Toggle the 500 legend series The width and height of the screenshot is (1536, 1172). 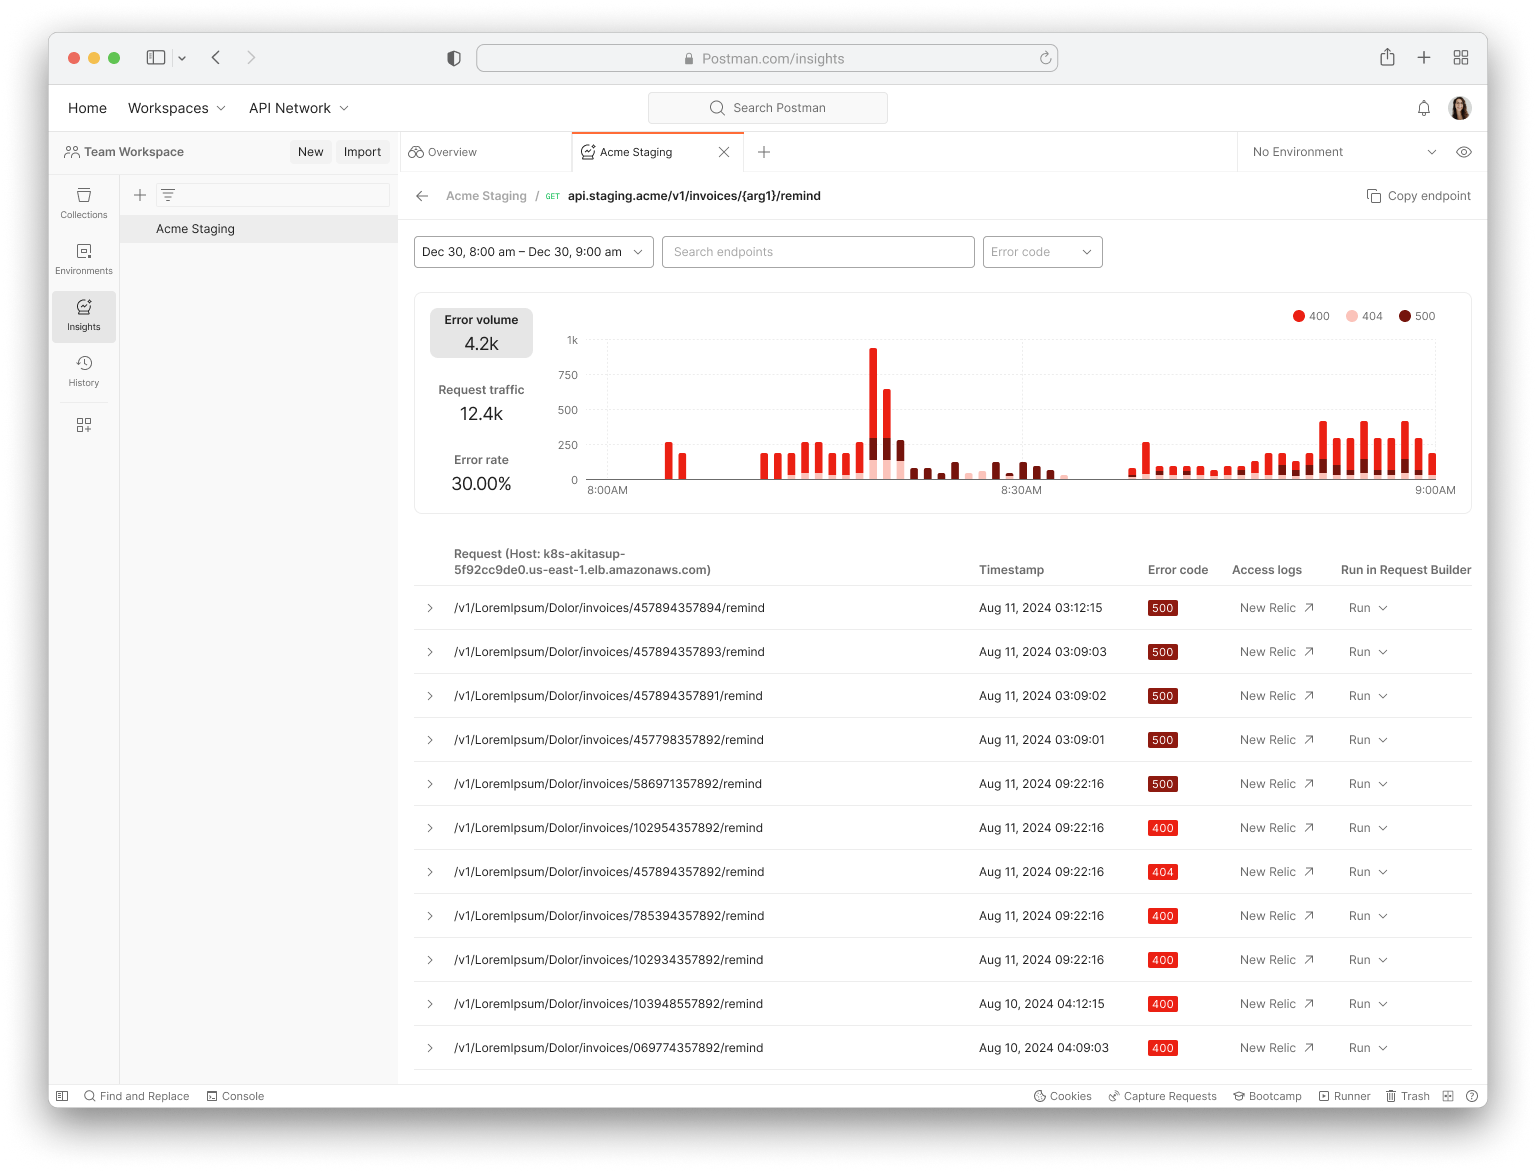point(1417,316)
